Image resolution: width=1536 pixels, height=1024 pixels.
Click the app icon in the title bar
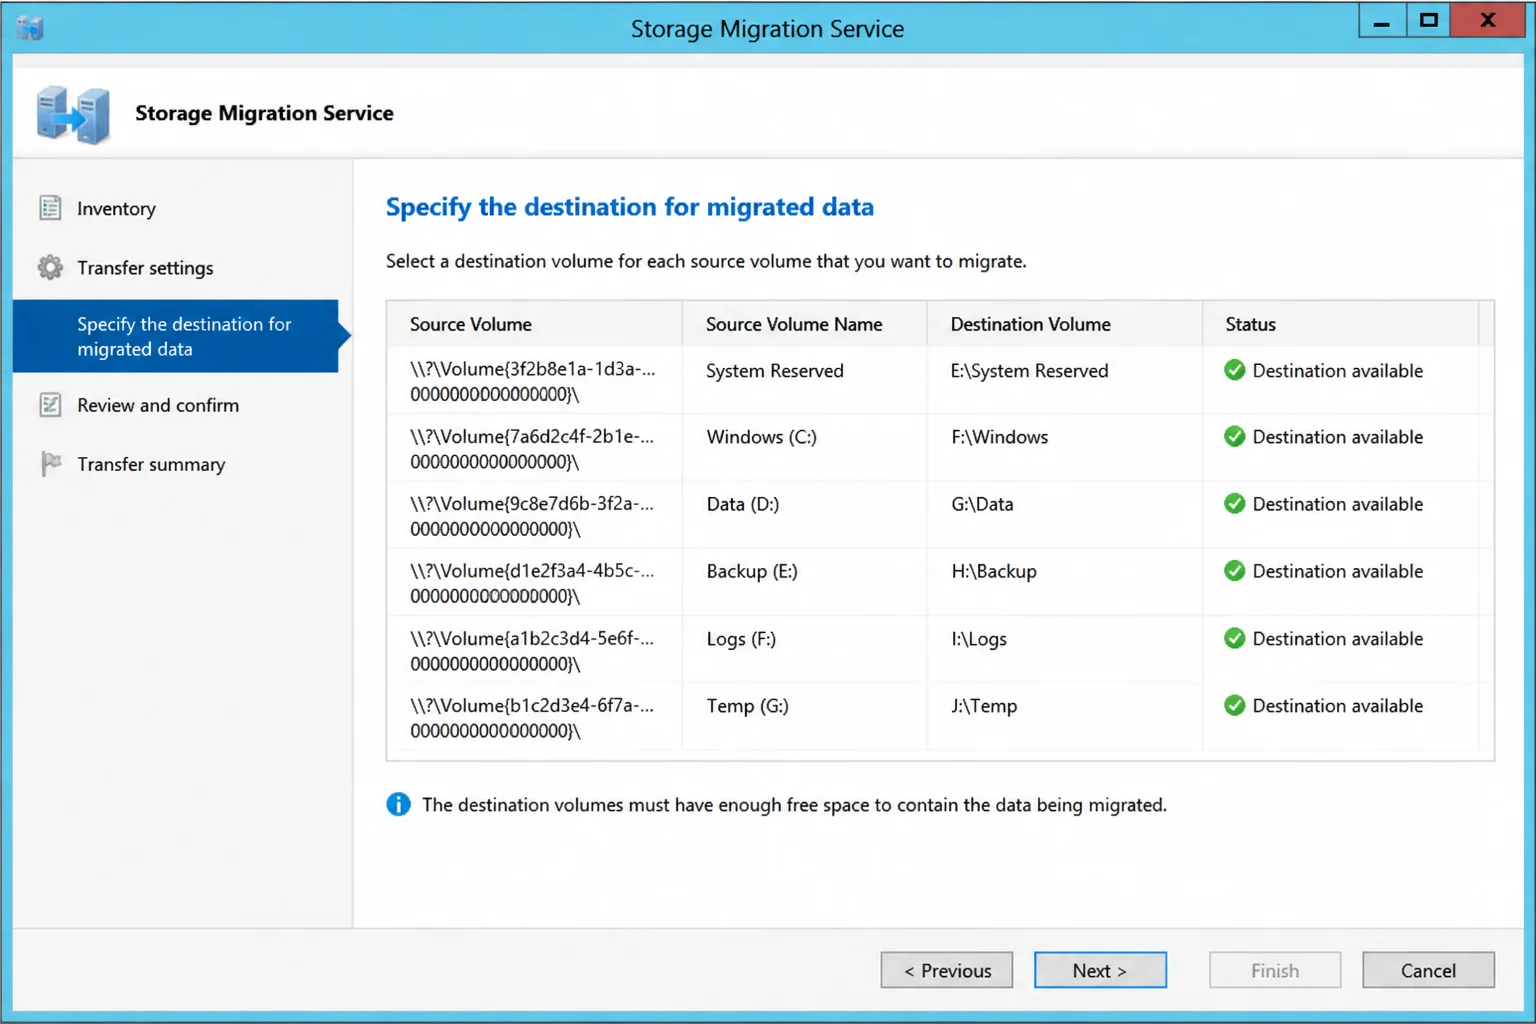(x=30, y=28)
